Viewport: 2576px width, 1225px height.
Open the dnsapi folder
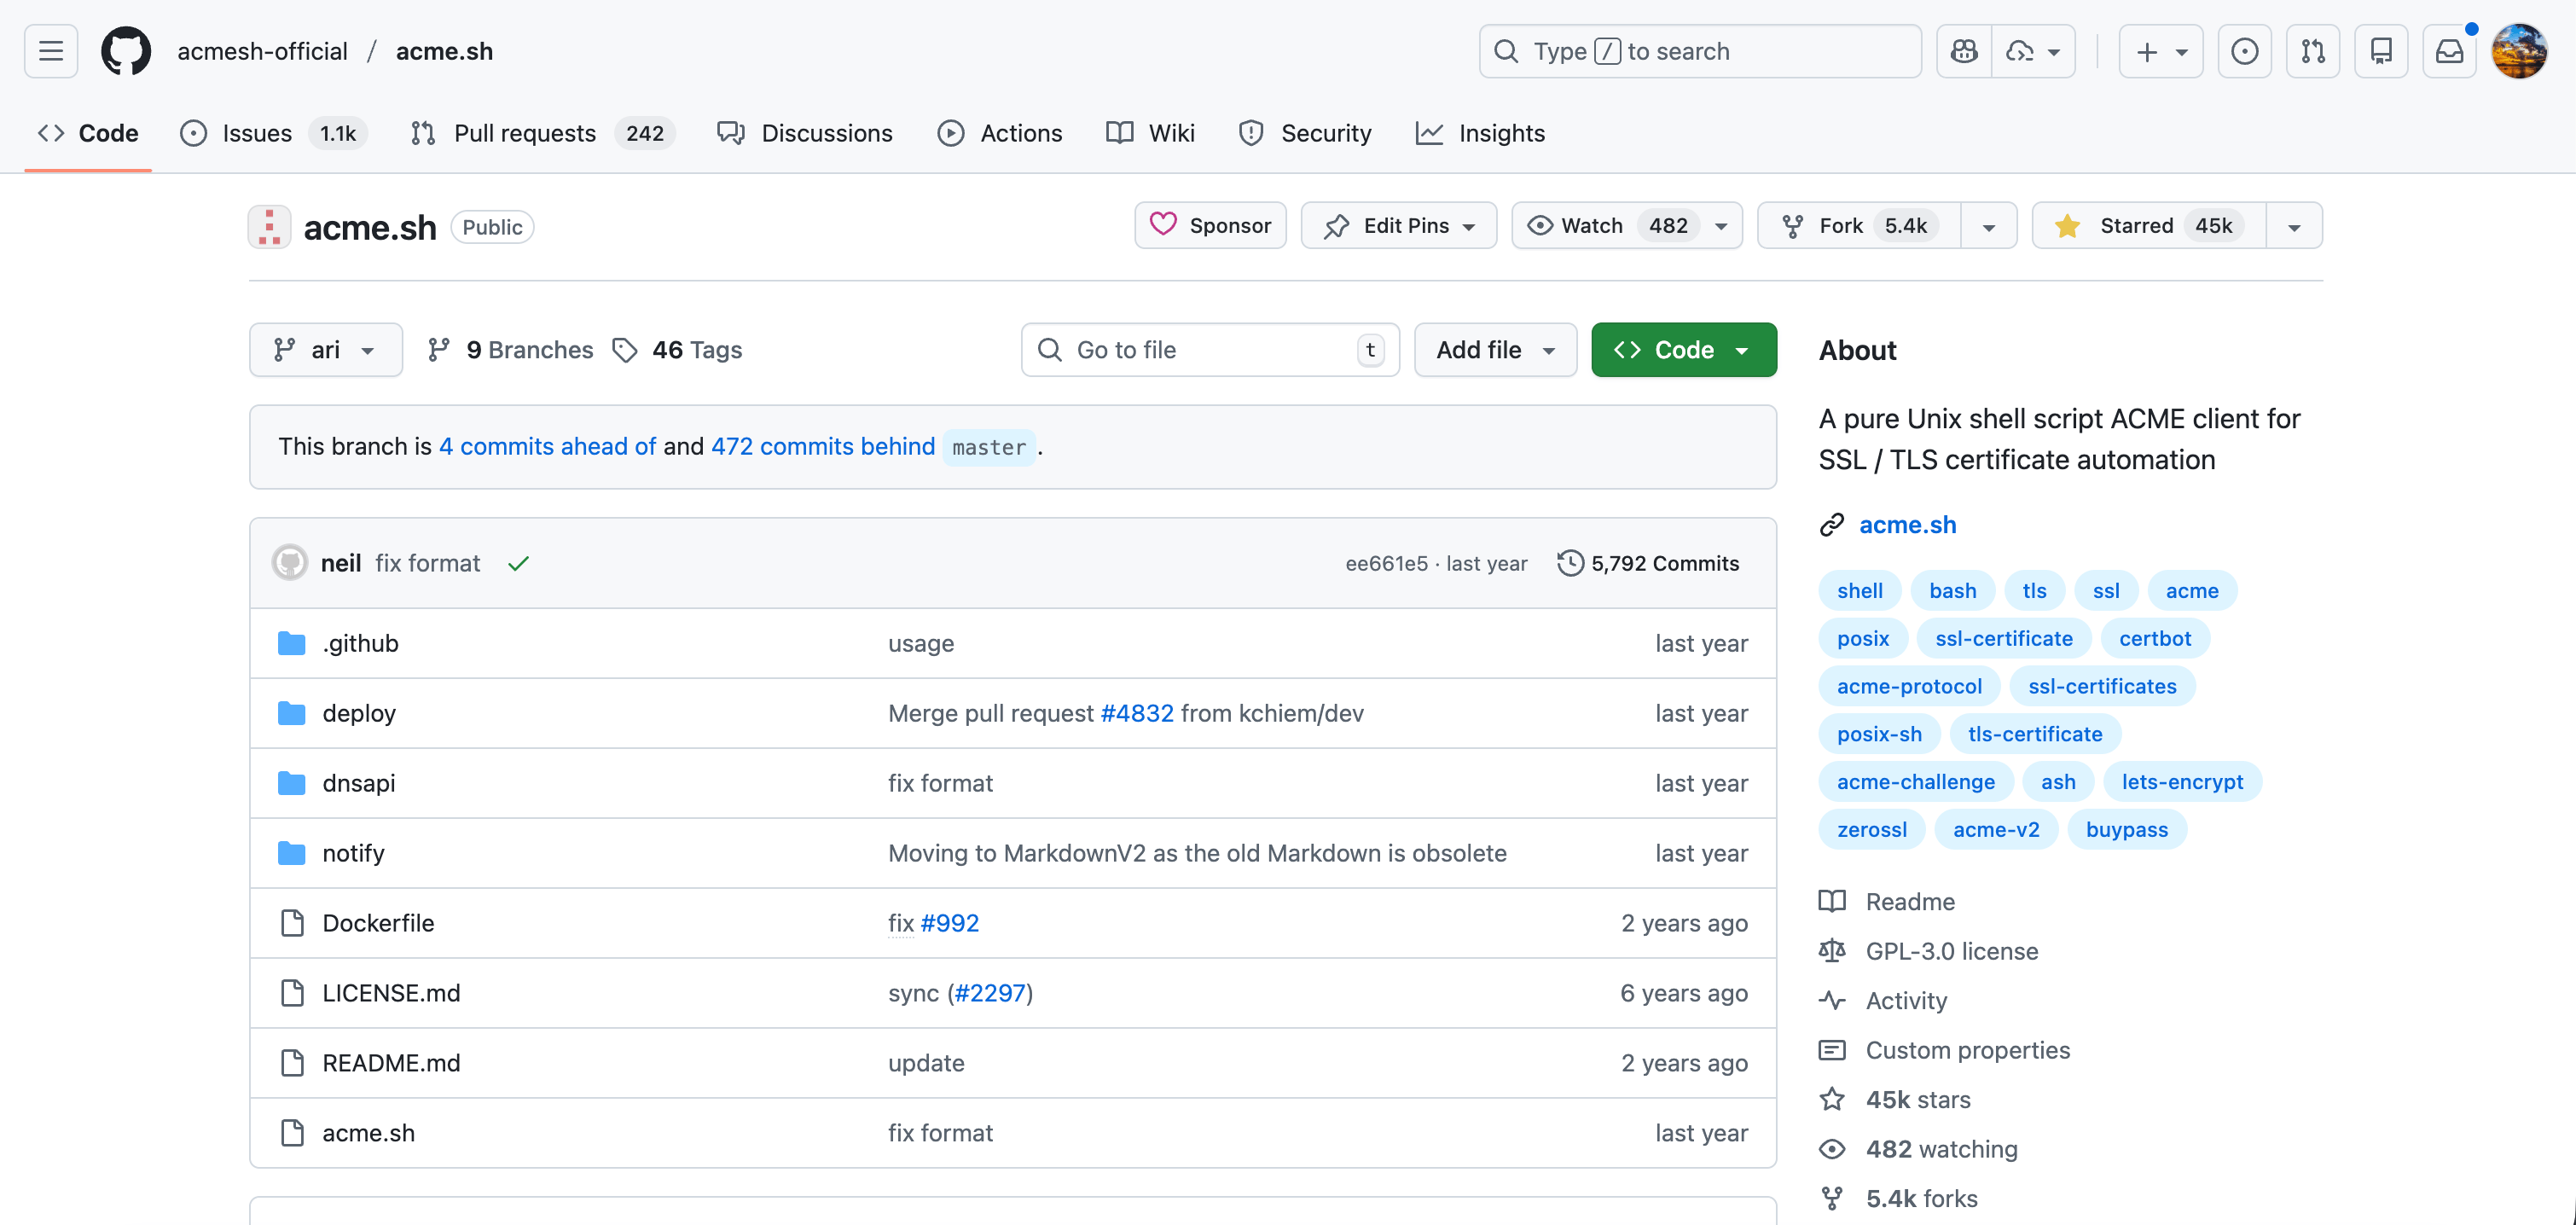click(358, 783)
